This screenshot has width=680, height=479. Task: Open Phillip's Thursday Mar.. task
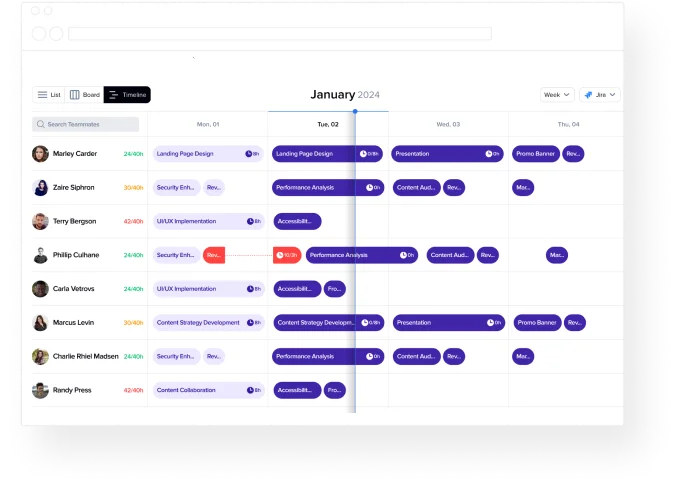[557, 255]
